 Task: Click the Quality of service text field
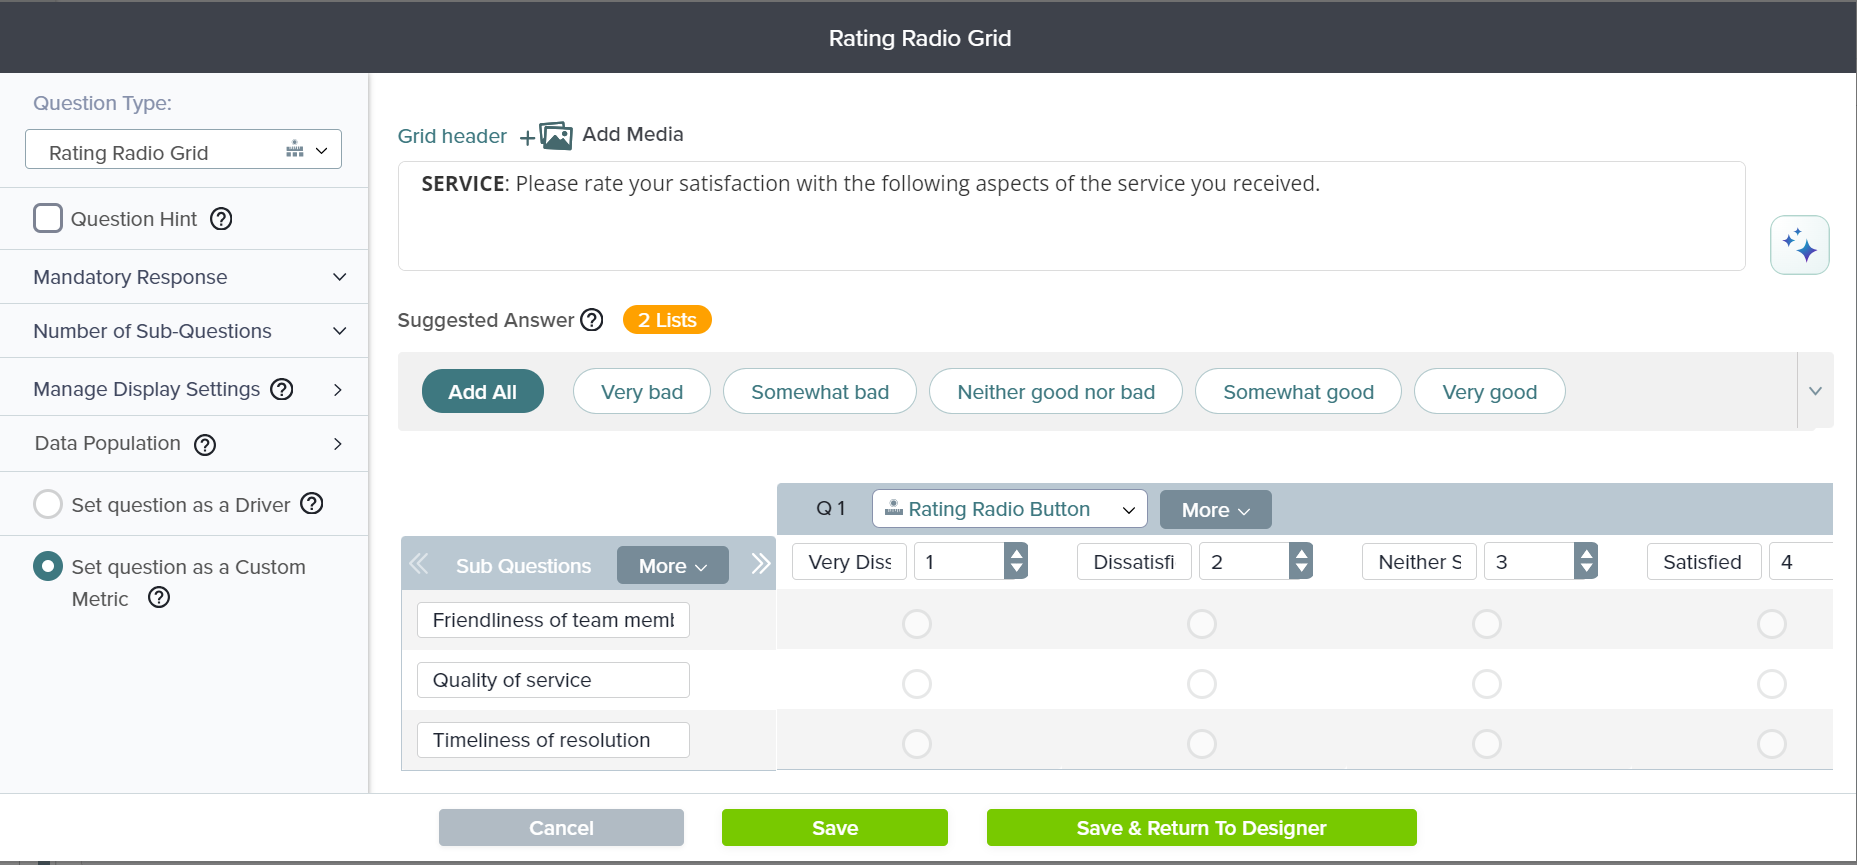click(553, 680)
